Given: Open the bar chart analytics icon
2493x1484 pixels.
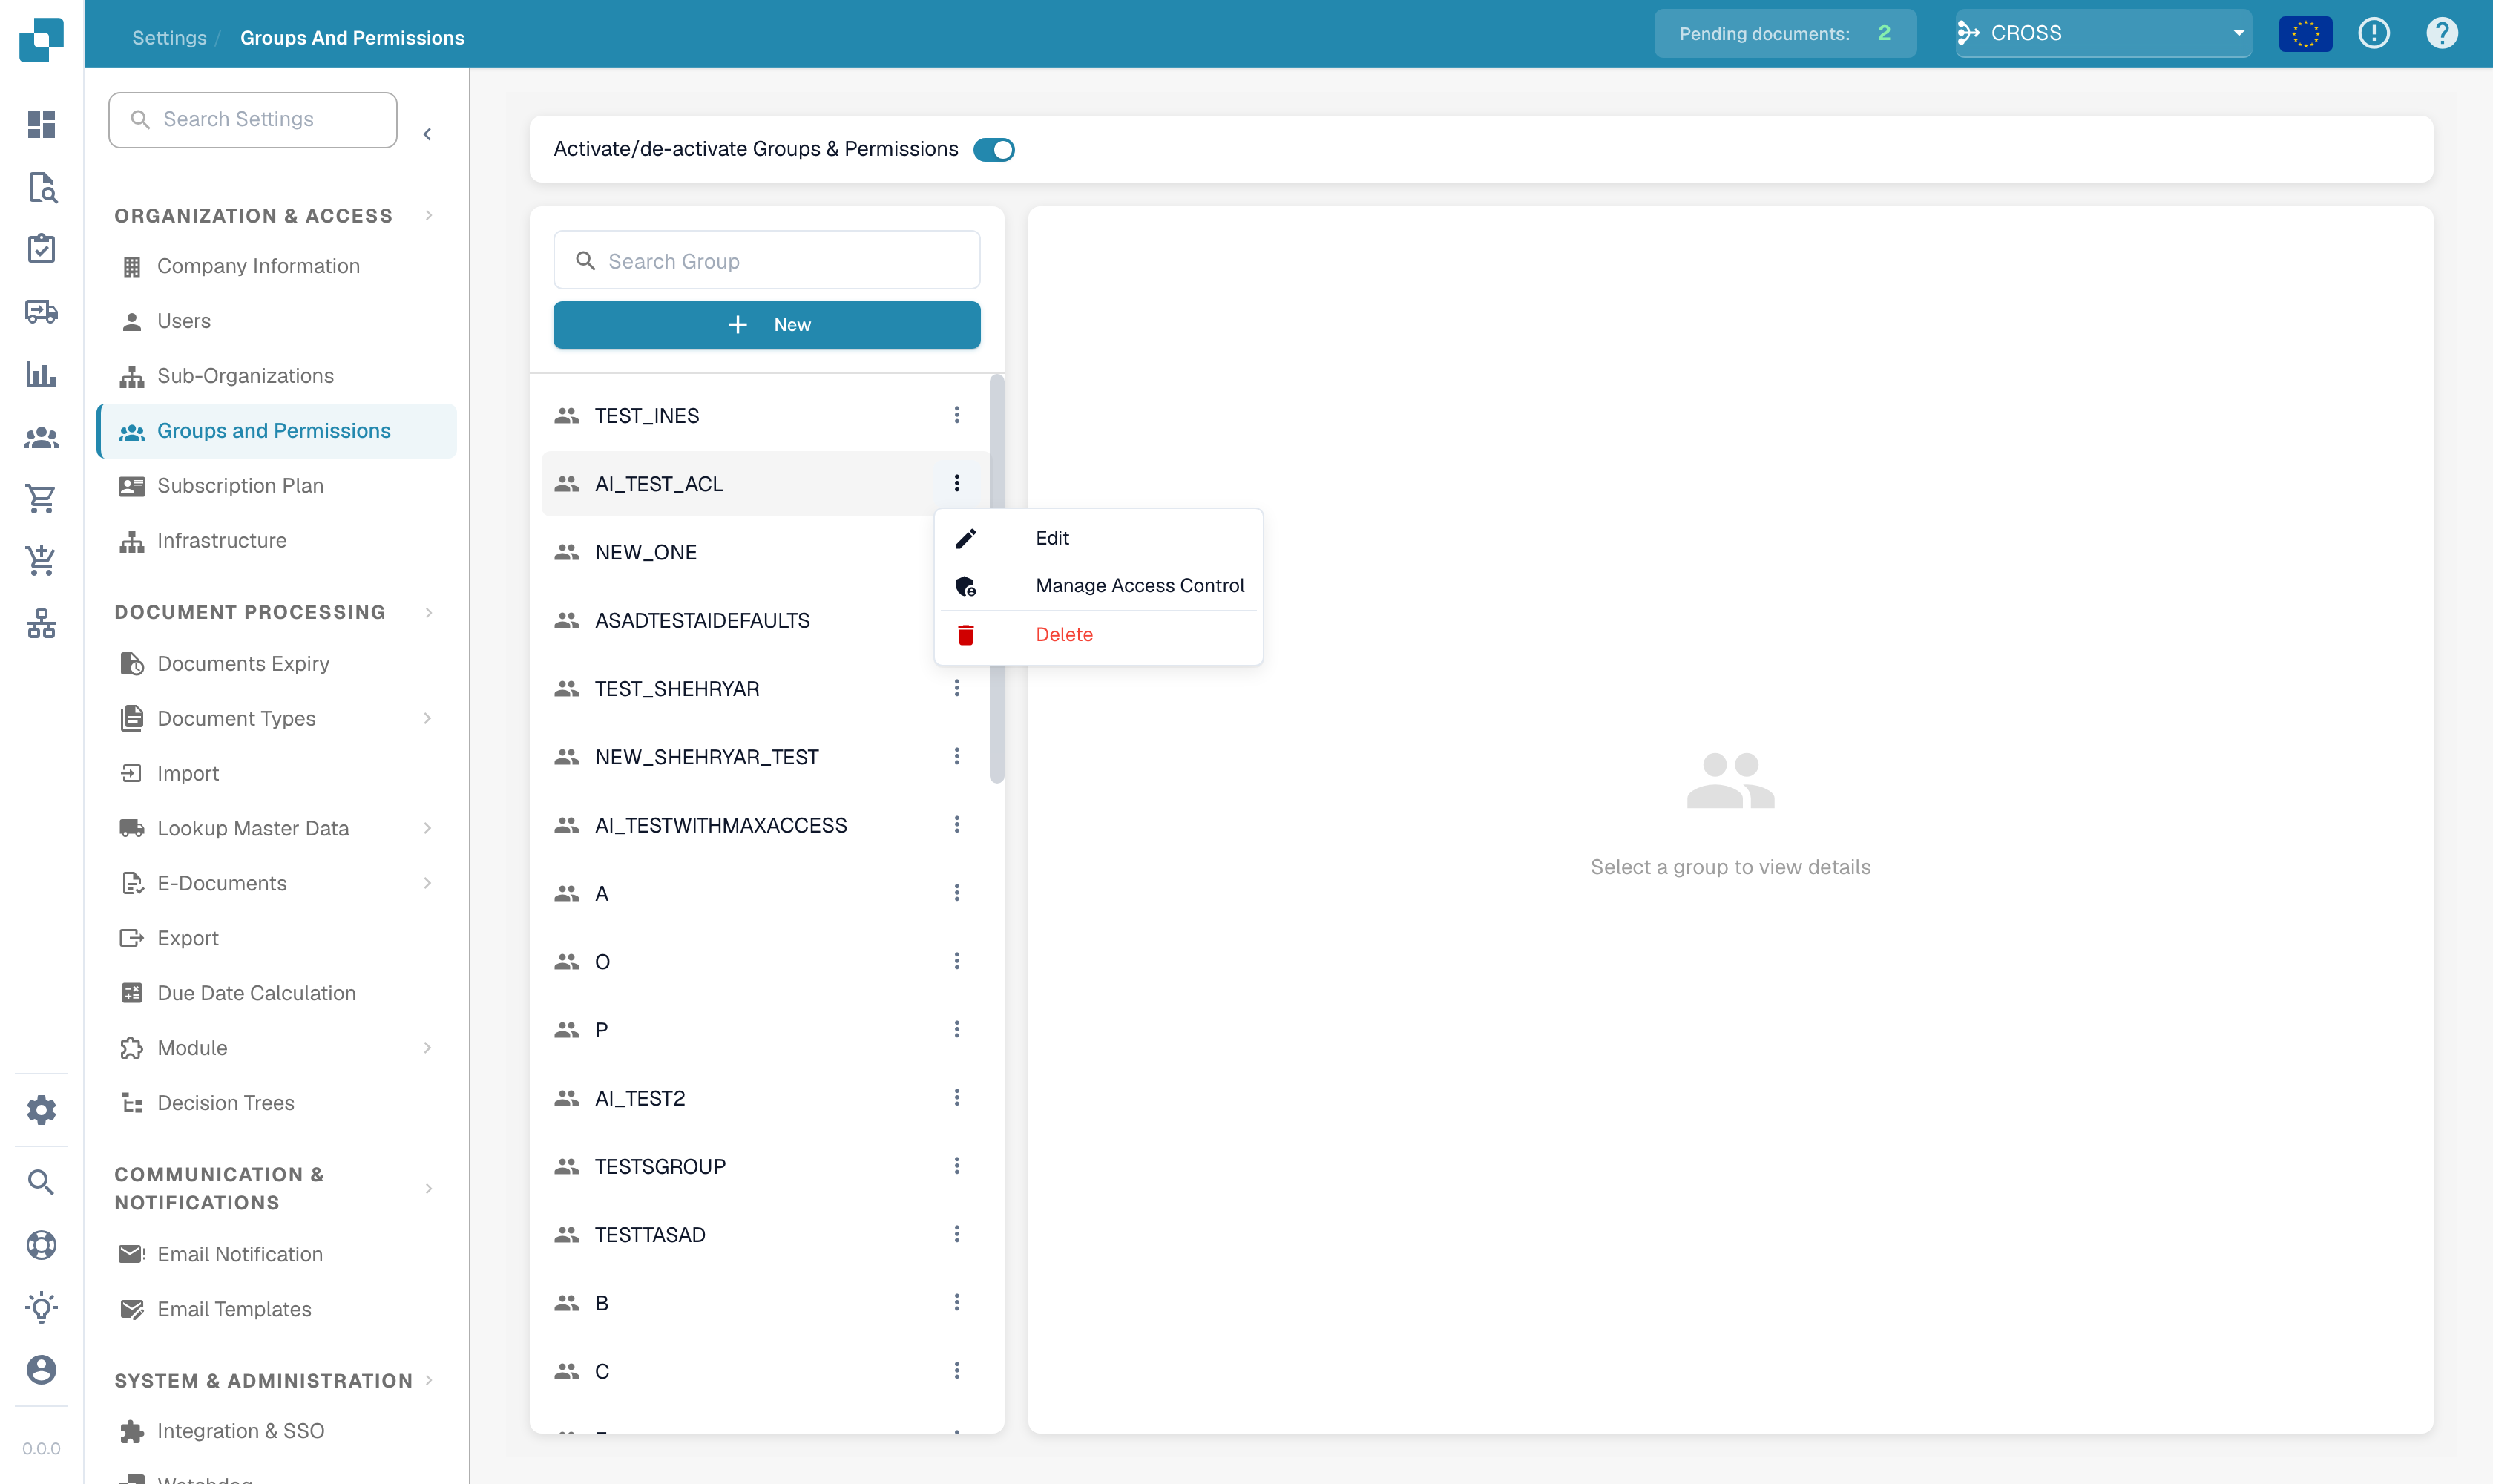Looking at the screenshot, I should [41, 374].
